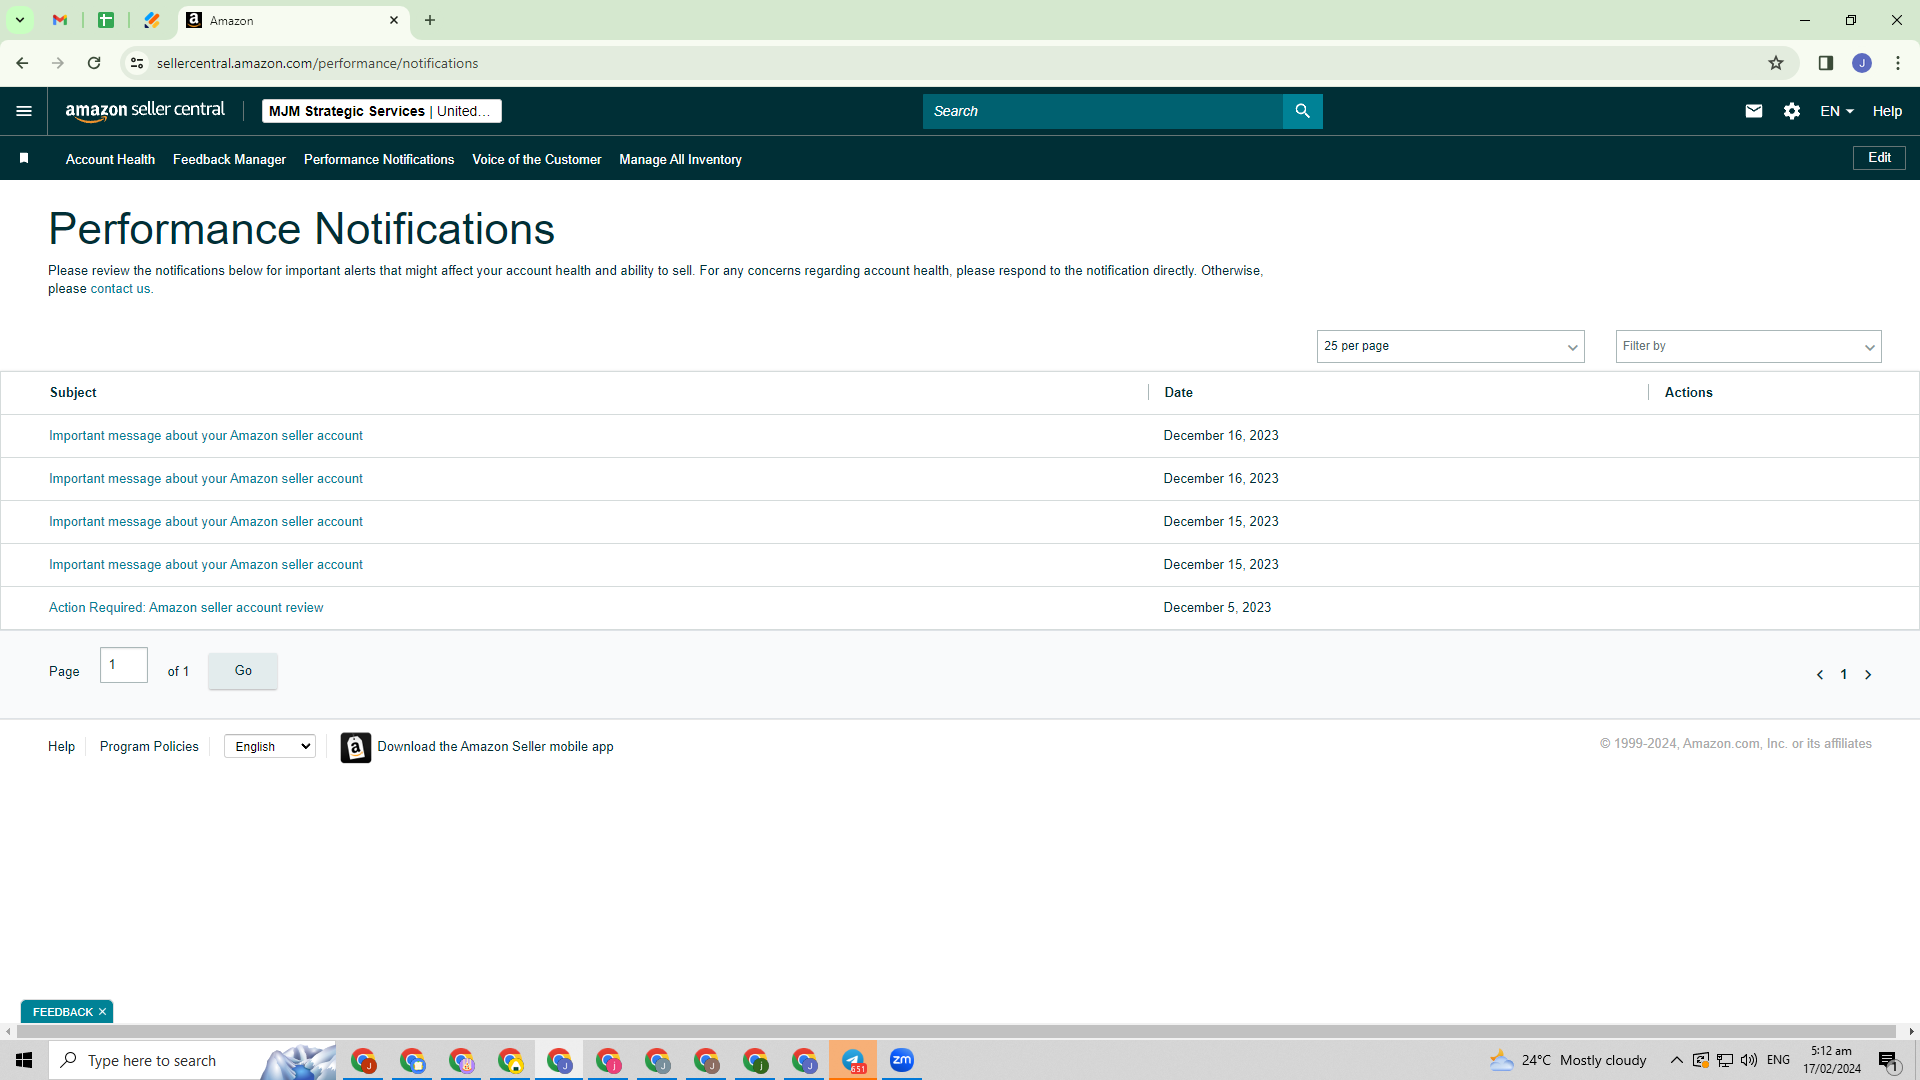
Task: Open Feedback Manager
Action: pyautogui.click(x=229, y=159)
